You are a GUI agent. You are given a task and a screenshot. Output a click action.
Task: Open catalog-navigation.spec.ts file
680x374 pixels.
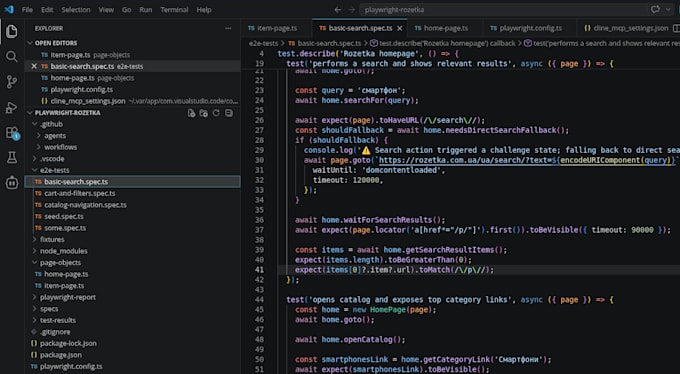click(85, 205)
